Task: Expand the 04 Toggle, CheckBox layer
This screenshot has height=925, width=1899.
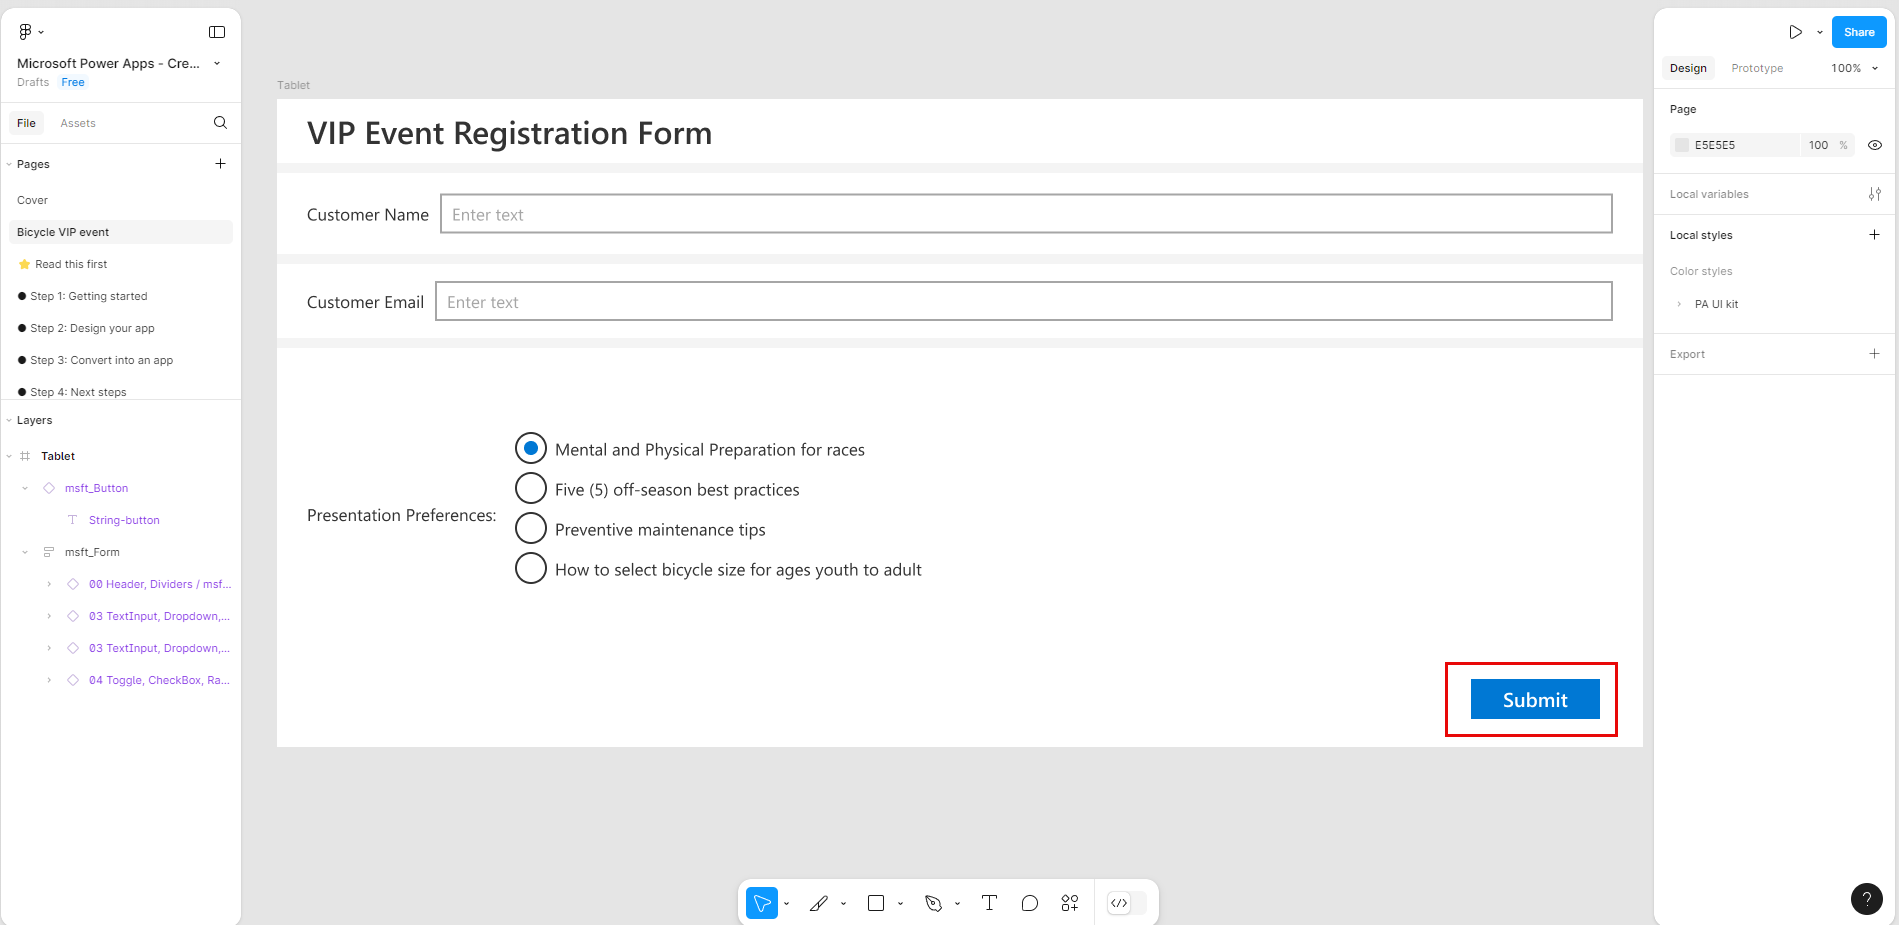Action: pyautogui.click(x=49, y=680)
